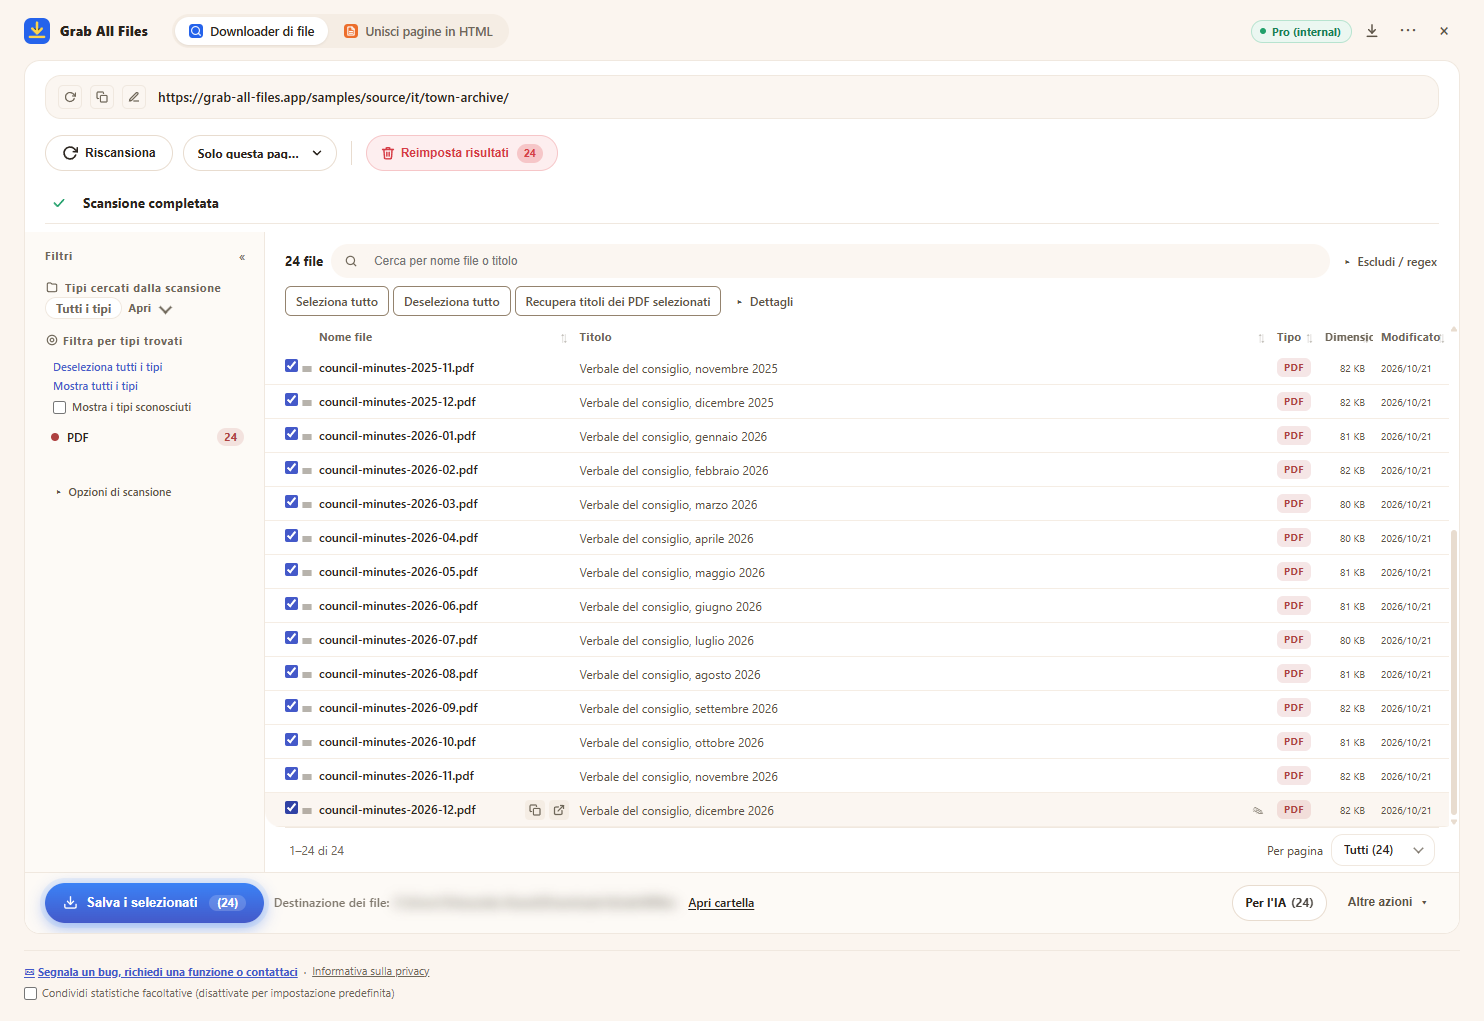Enable Condividi statistiche facoltative checkbox
Screen dimensions: 1484x1021
tap(31, 993)
